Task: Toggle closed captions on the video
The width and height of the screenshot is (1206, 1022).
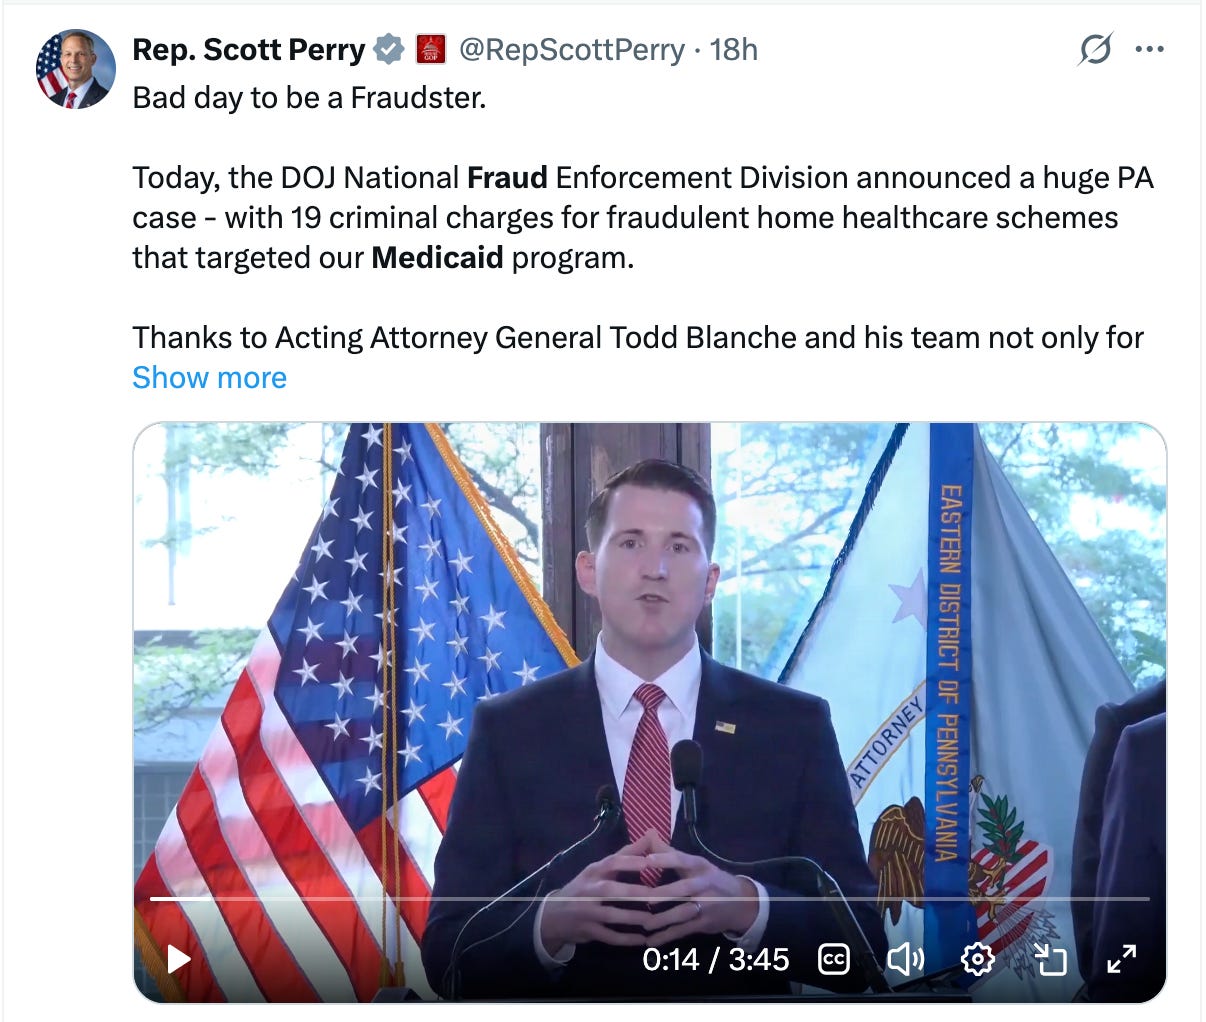Action: (x=834, y=960)
